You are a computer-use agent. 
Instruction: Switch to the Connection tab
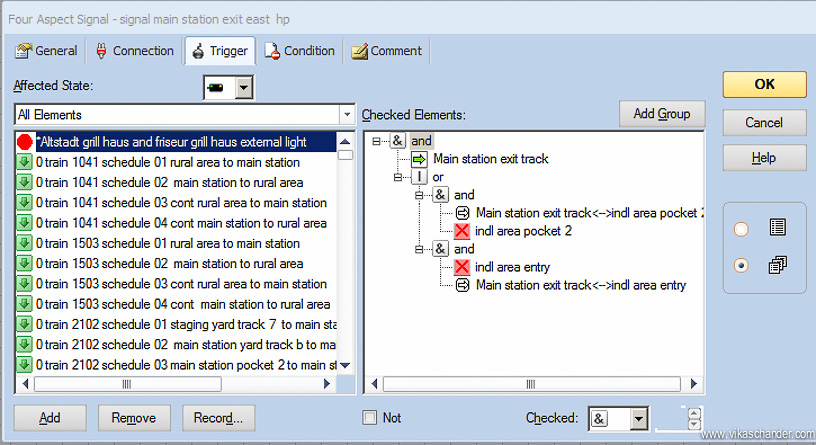(135, 51)
